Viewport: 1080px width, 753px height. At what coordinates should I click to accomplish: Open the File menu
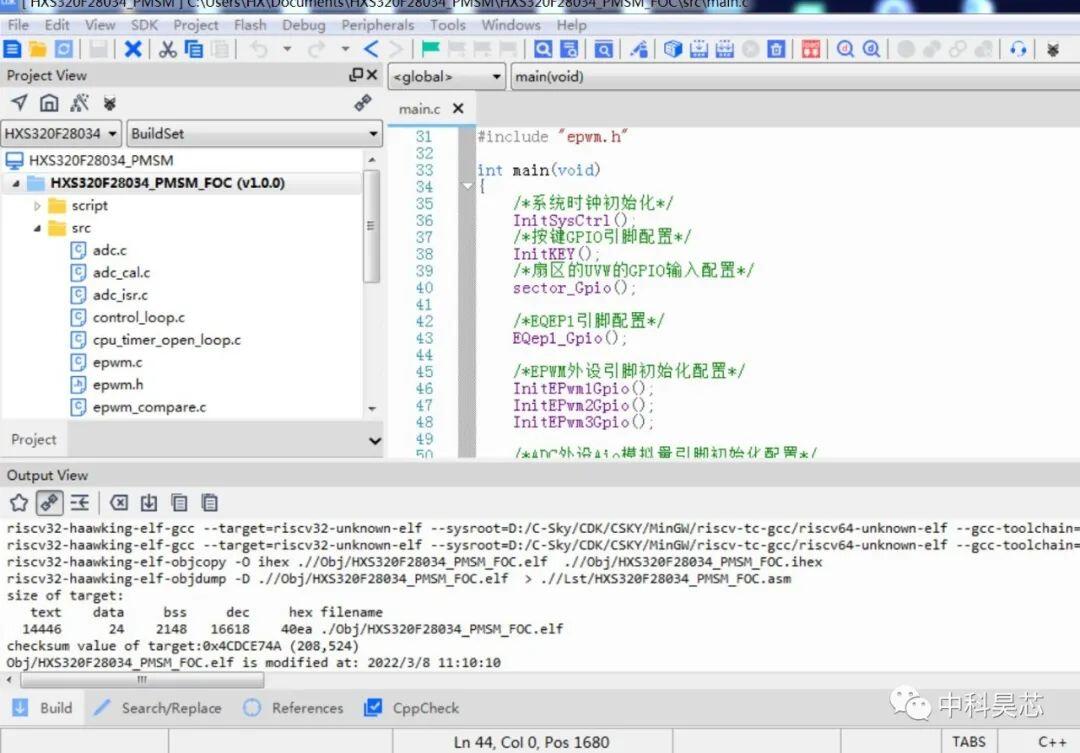(18, 25)
